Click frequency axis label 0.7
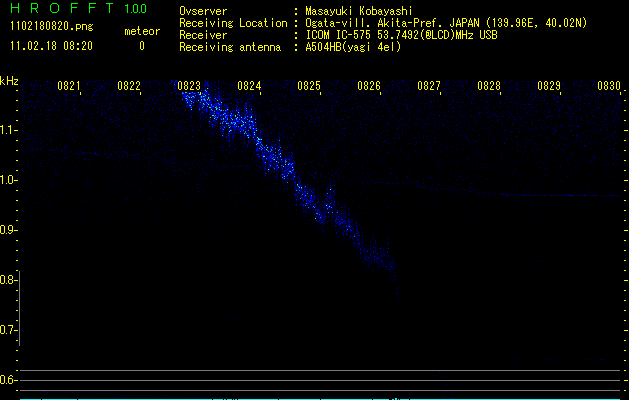Viewport: 629px width, 400px height. (x=8, y=330)
